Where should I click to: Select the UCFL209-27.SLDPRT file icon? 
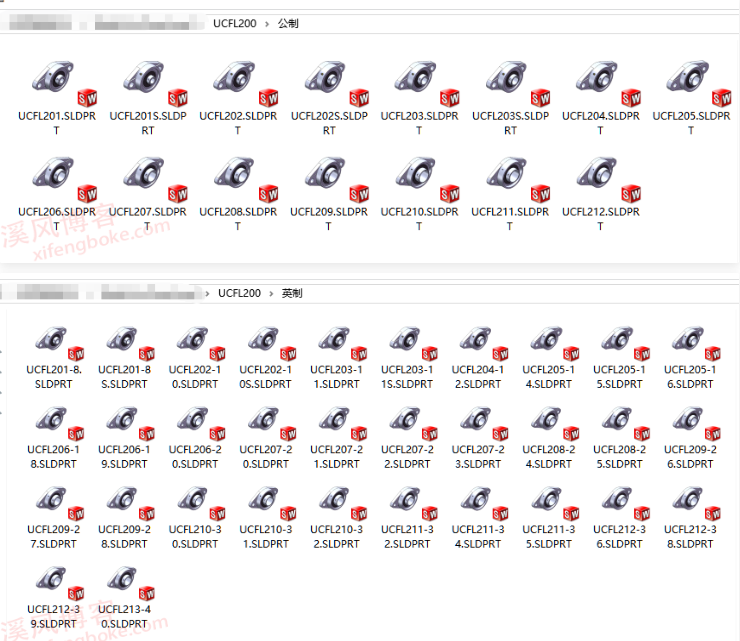(x=59, y=503)
